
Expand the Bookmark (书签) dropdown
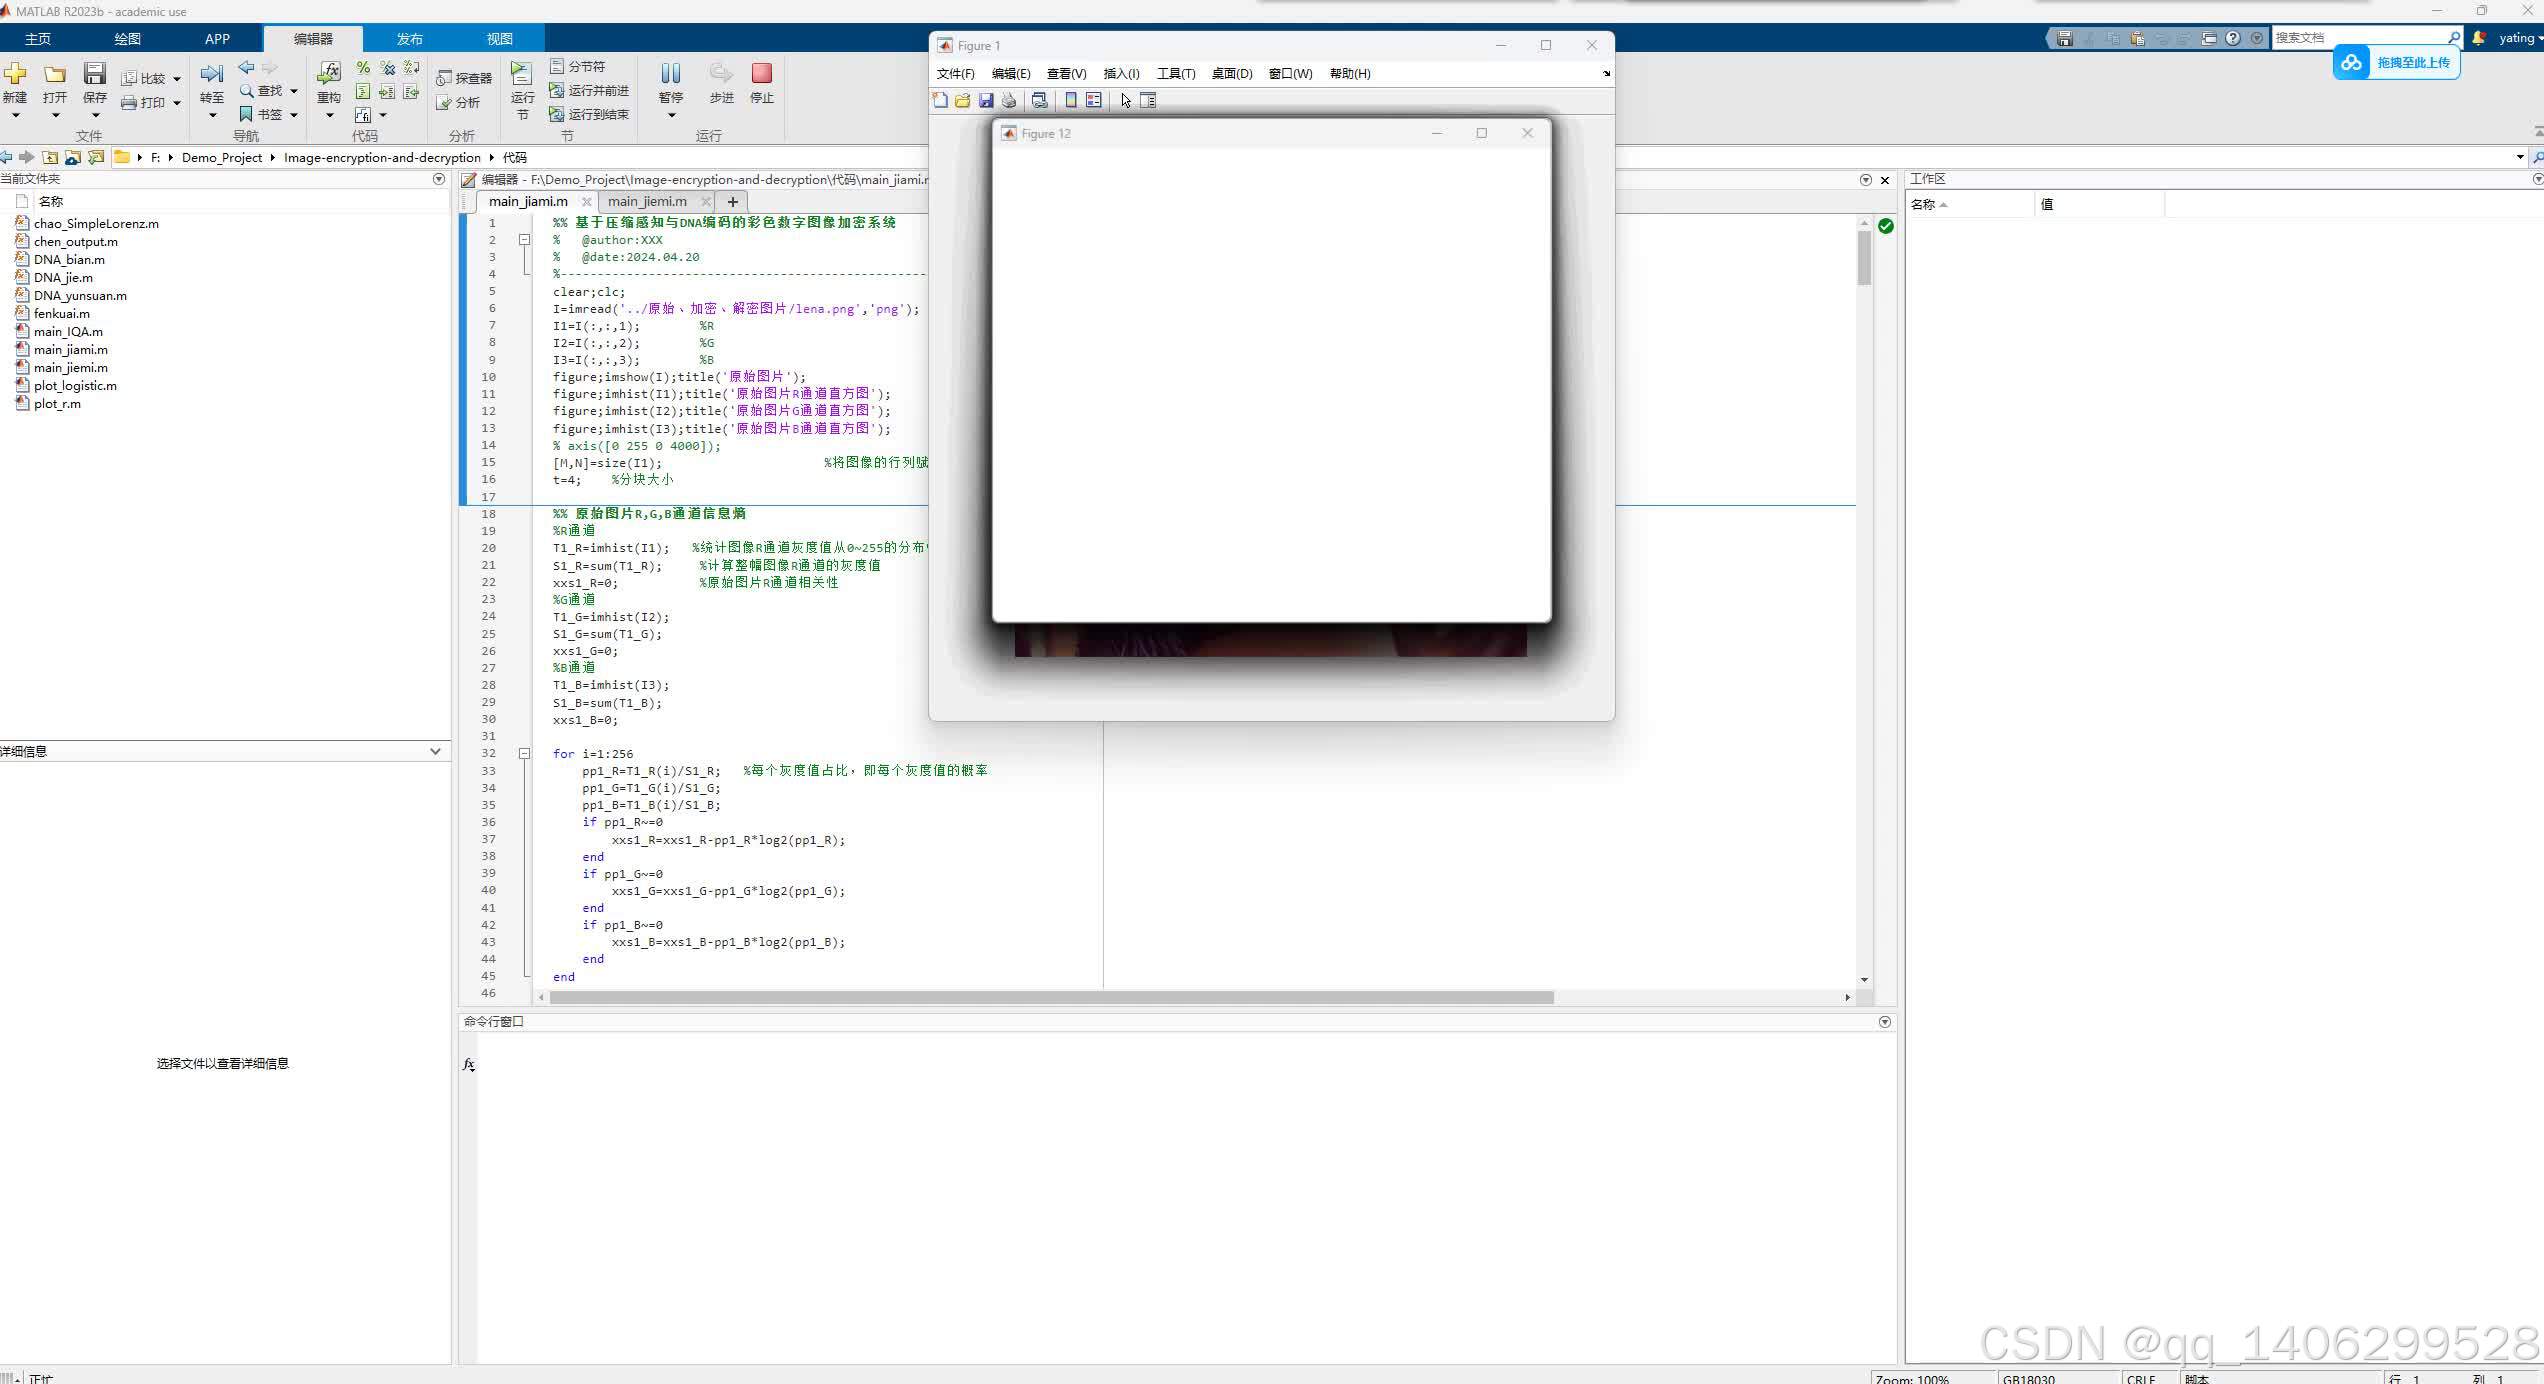(294, 115)
